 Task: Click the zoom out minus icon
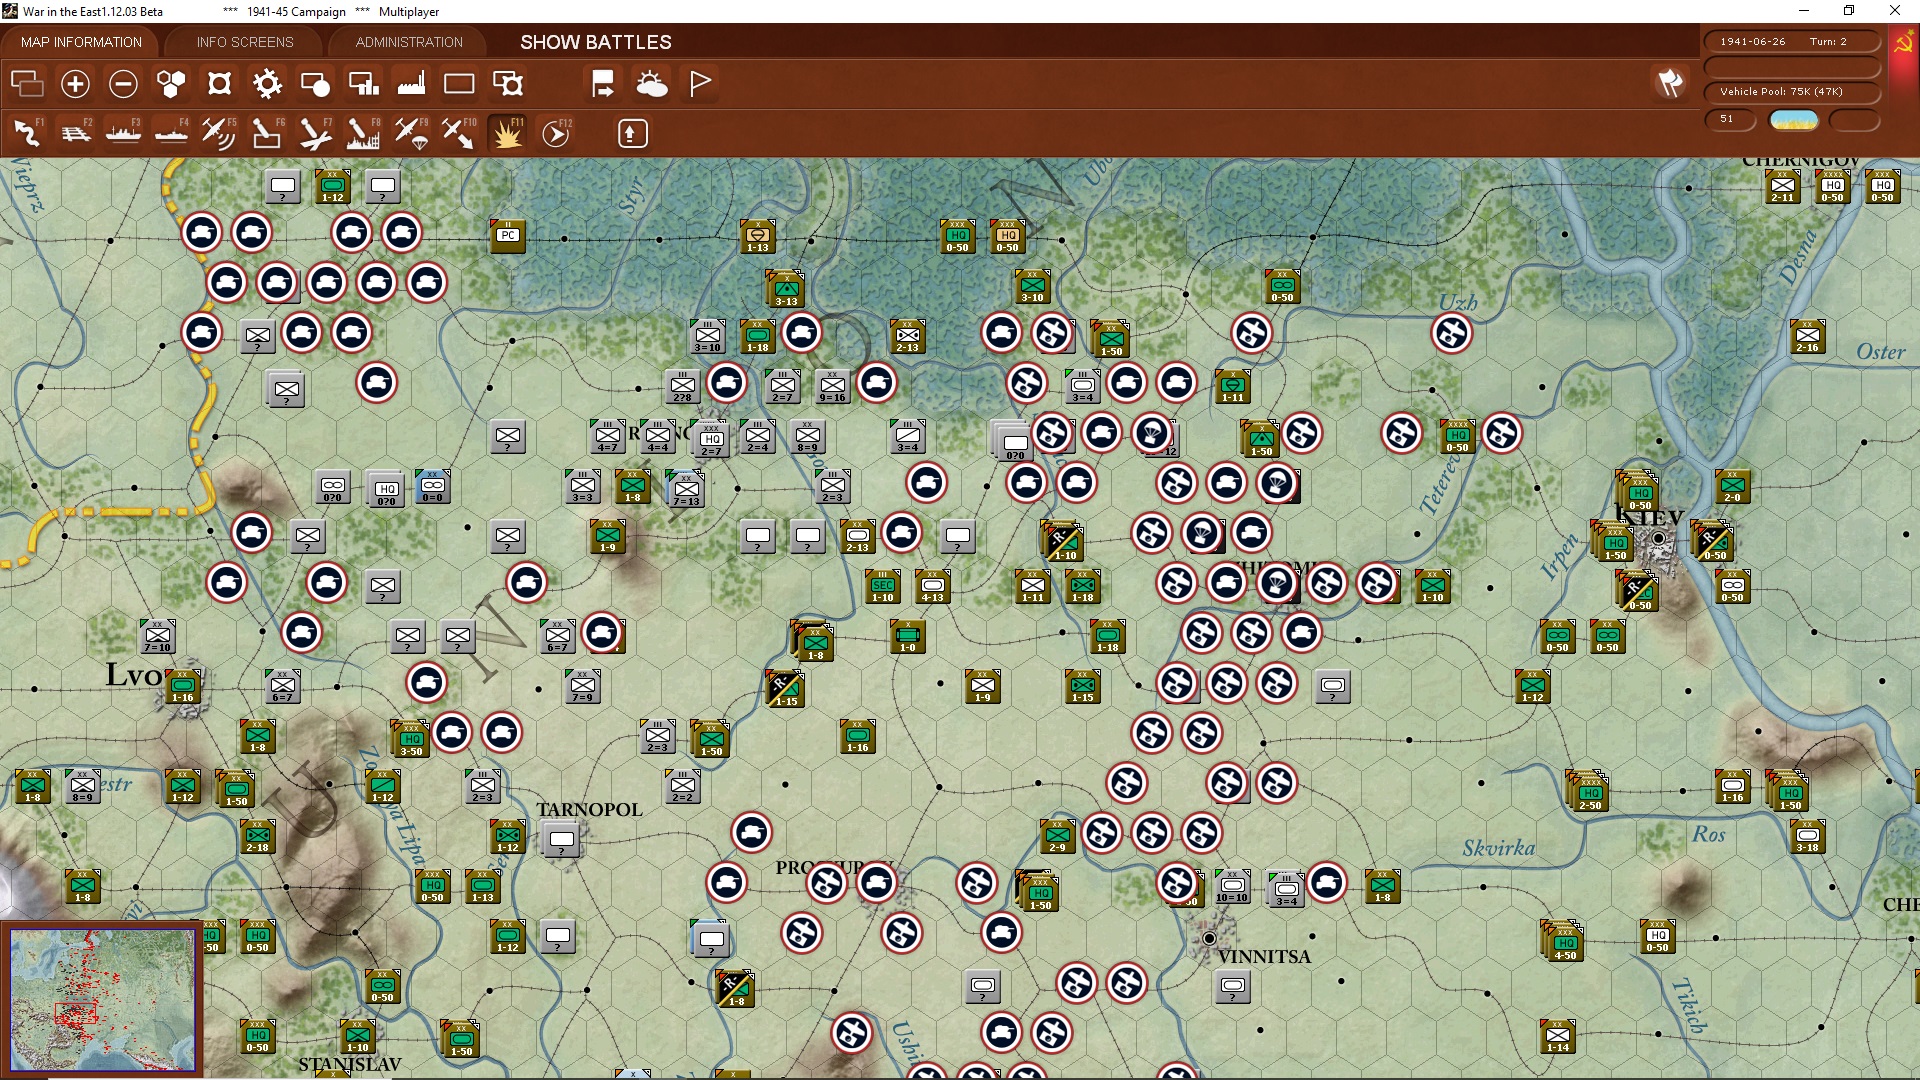123,84
